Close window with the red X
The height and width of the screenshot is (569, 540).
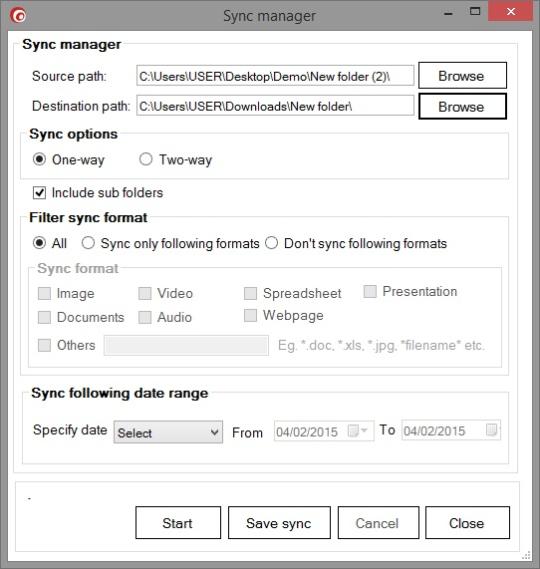511,12
